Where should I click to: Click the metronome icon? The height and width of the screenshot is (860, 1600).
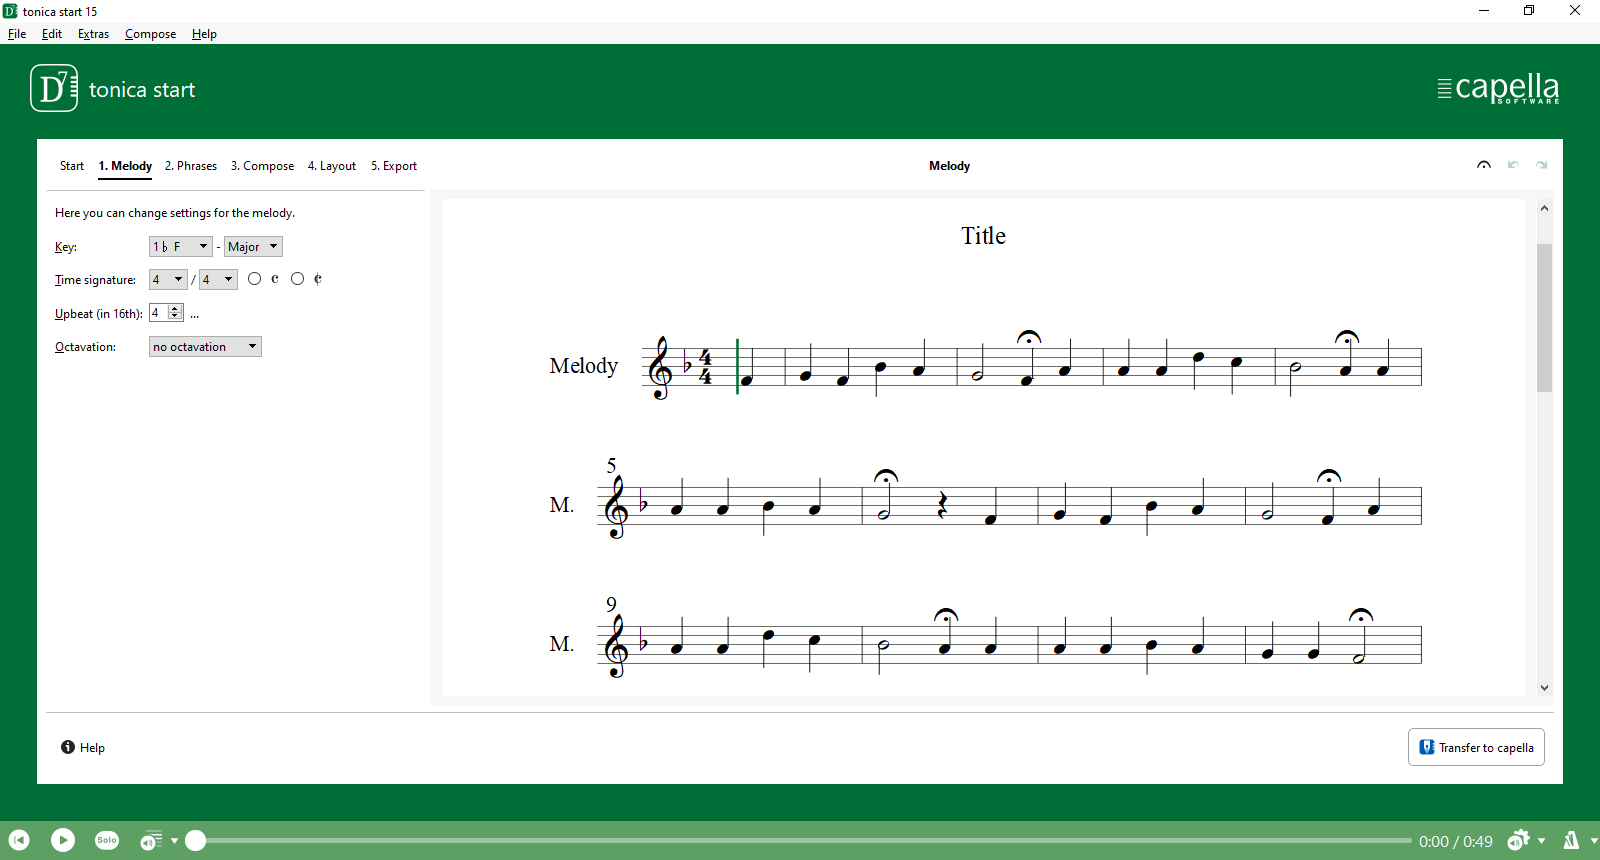(1572, 841)
